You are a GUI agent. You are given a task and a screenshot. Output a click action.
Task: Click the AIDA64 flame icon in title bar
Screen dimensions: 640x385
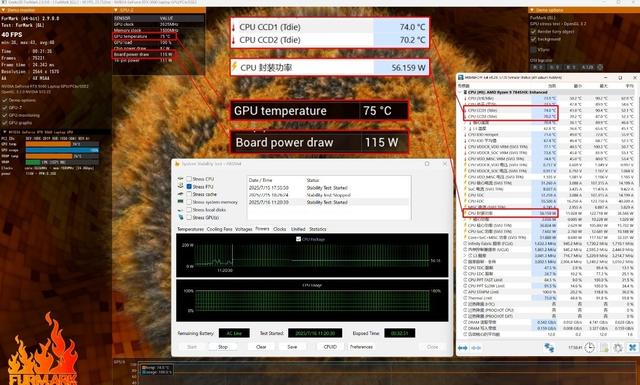coord(177,164)
